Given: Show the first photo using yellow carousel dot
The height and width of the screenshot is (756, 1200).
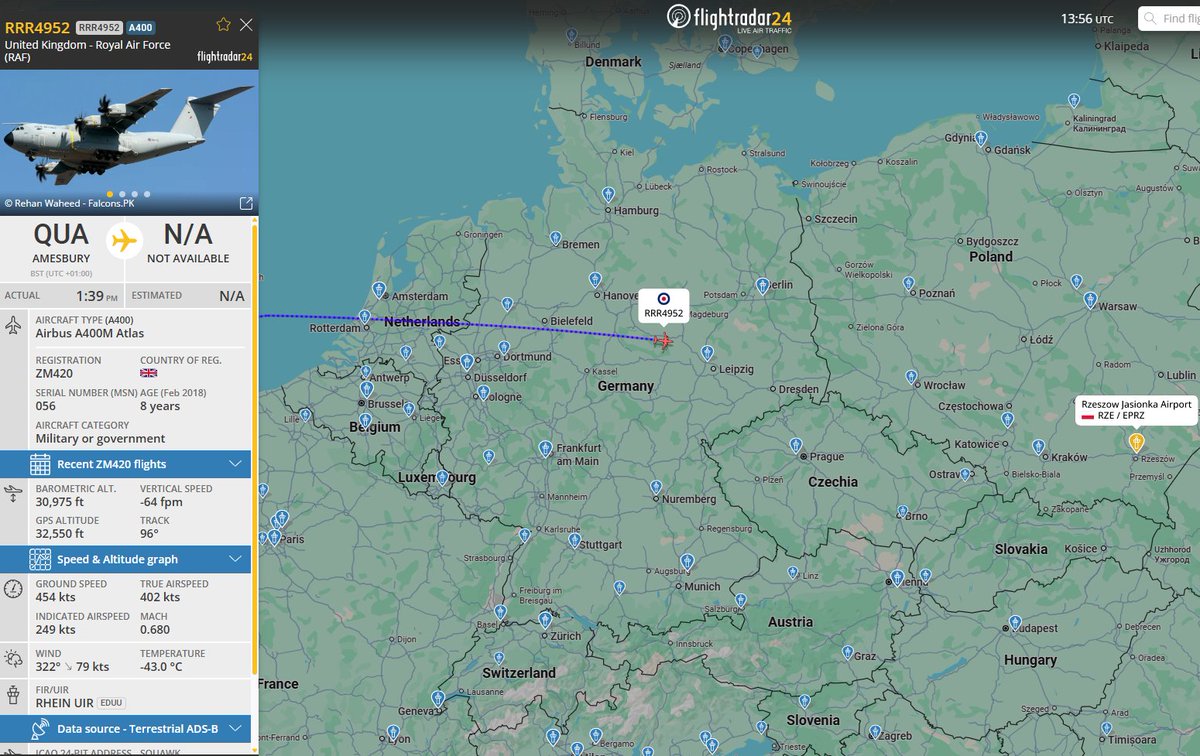Looking at the screenshot, I should (x=109, y=194).
